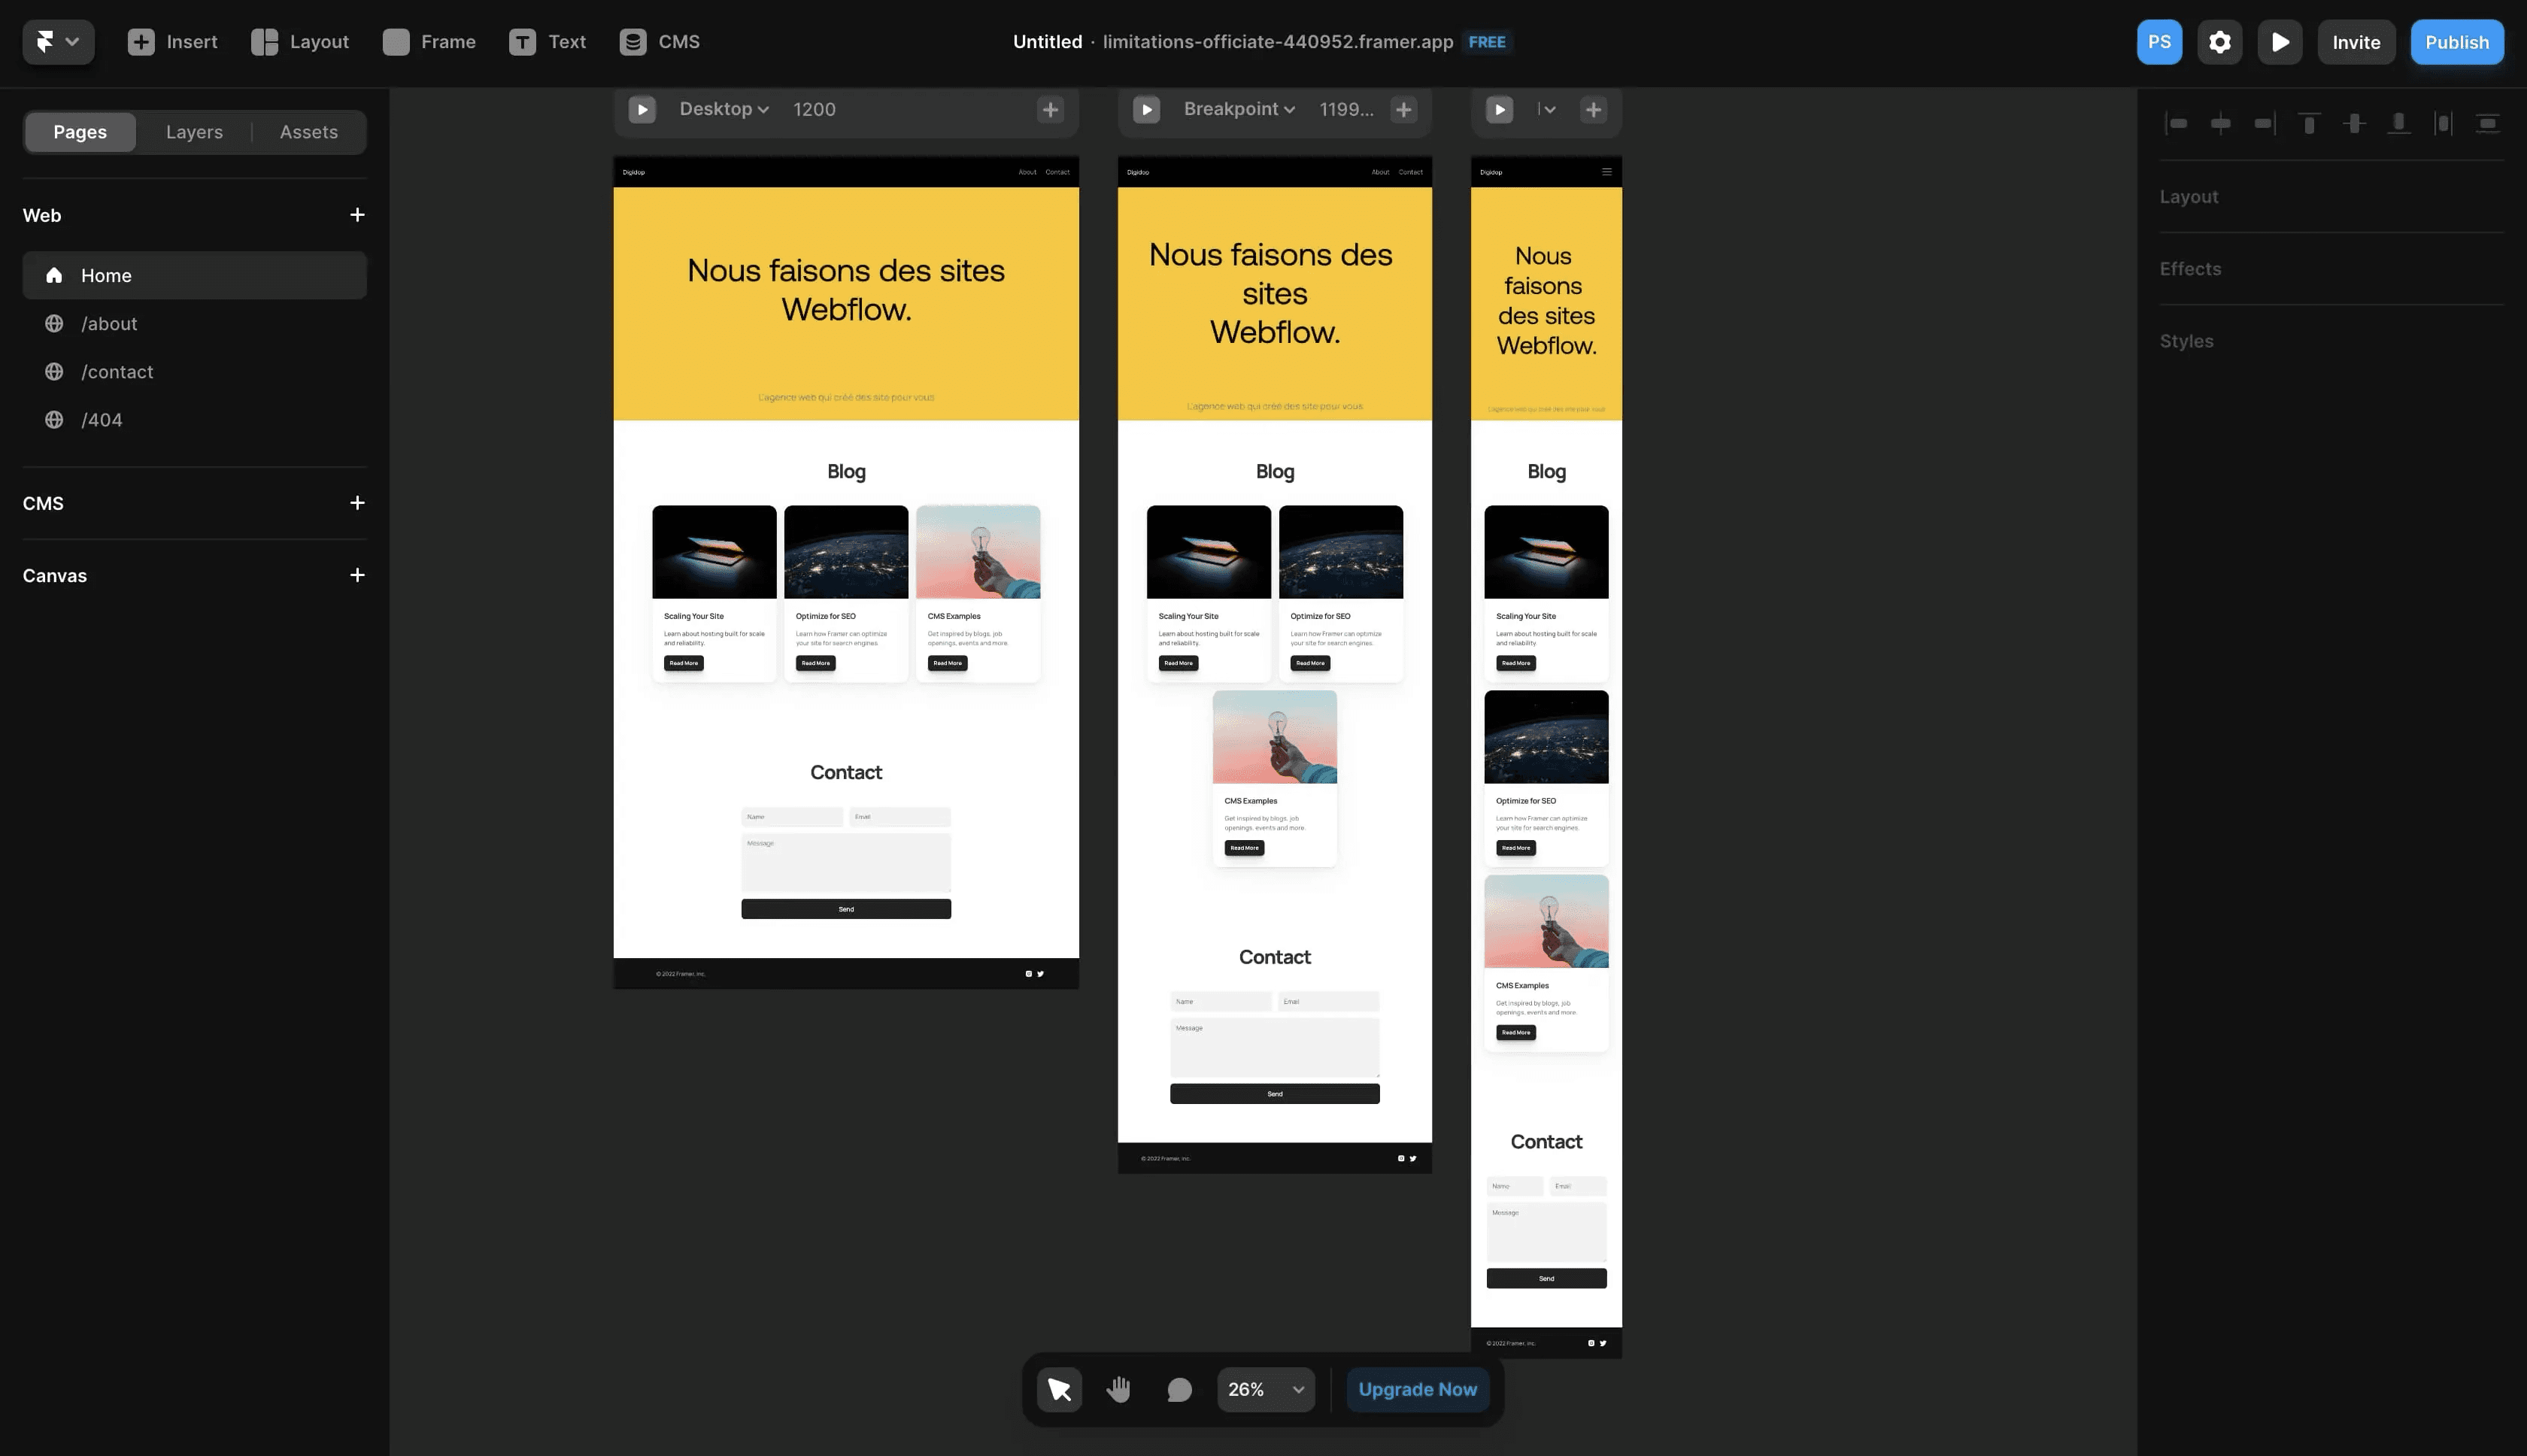Add a new Web page
This screenshot has width=2527, height=1456.
point(357,215)
